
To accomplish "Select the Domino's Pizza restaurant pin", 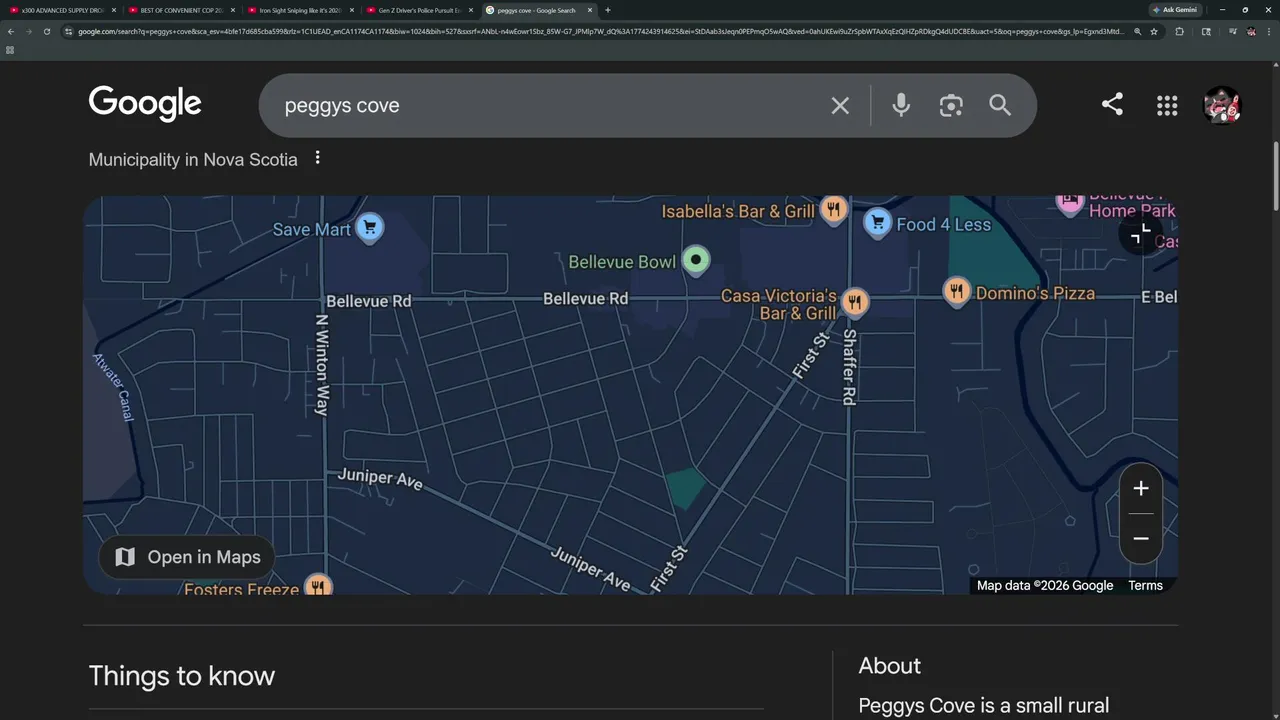I will 957,291.
